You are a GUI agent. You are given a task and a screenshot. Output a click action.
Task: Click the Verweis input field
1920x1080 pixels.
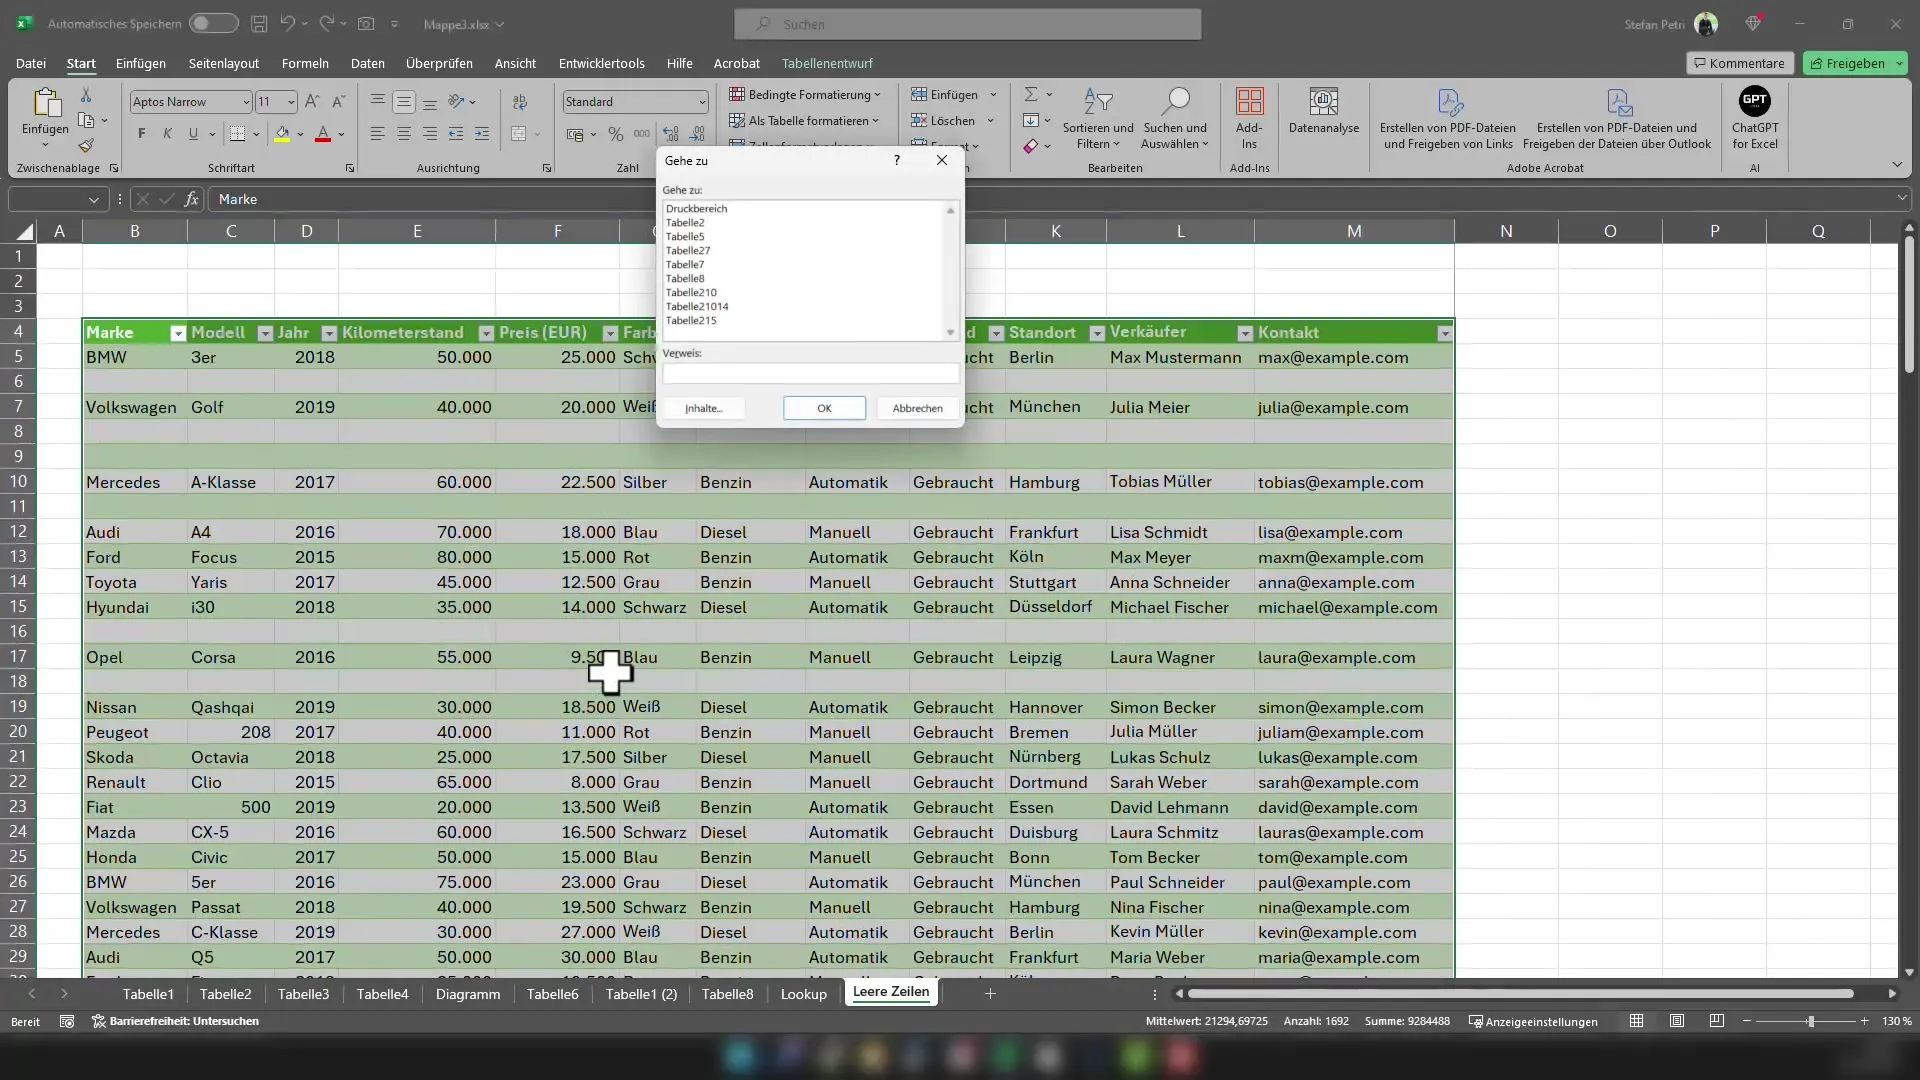click(811, 374)
